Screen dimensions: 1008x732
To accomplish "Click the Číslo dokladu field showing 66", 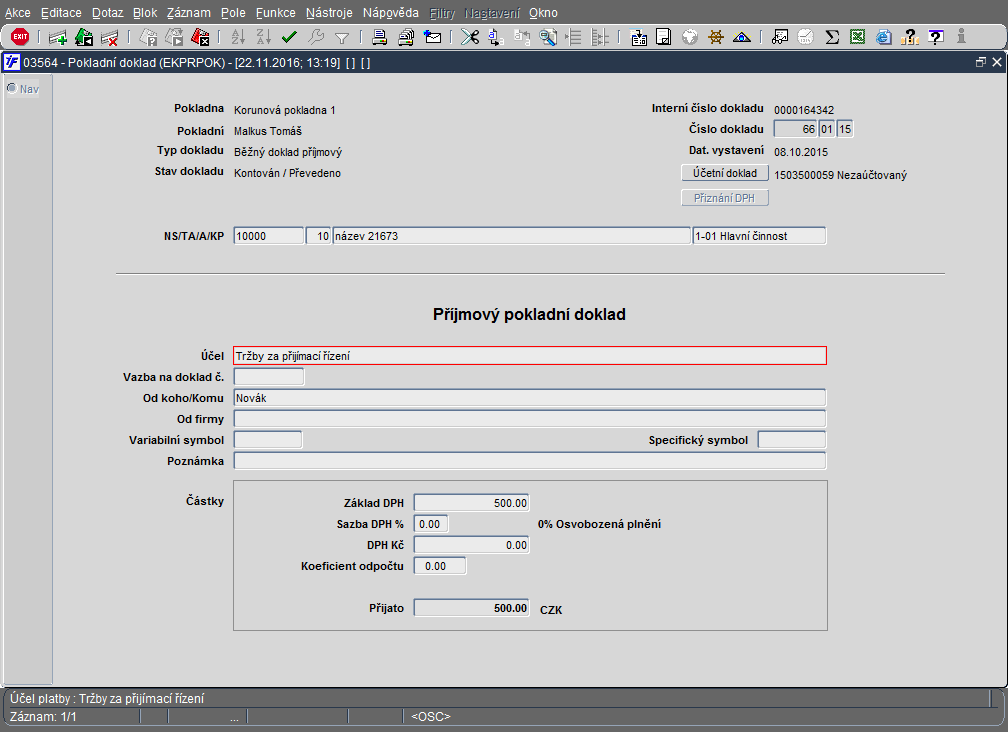I will (x=795, y=129).
